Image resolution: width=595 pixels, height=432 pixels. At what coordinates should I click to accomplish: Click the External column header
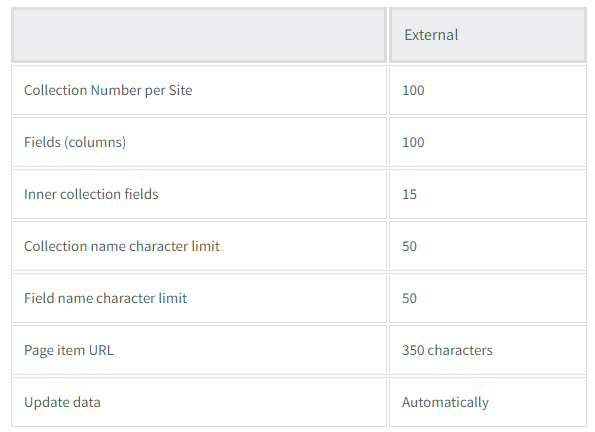click(488, 35)
